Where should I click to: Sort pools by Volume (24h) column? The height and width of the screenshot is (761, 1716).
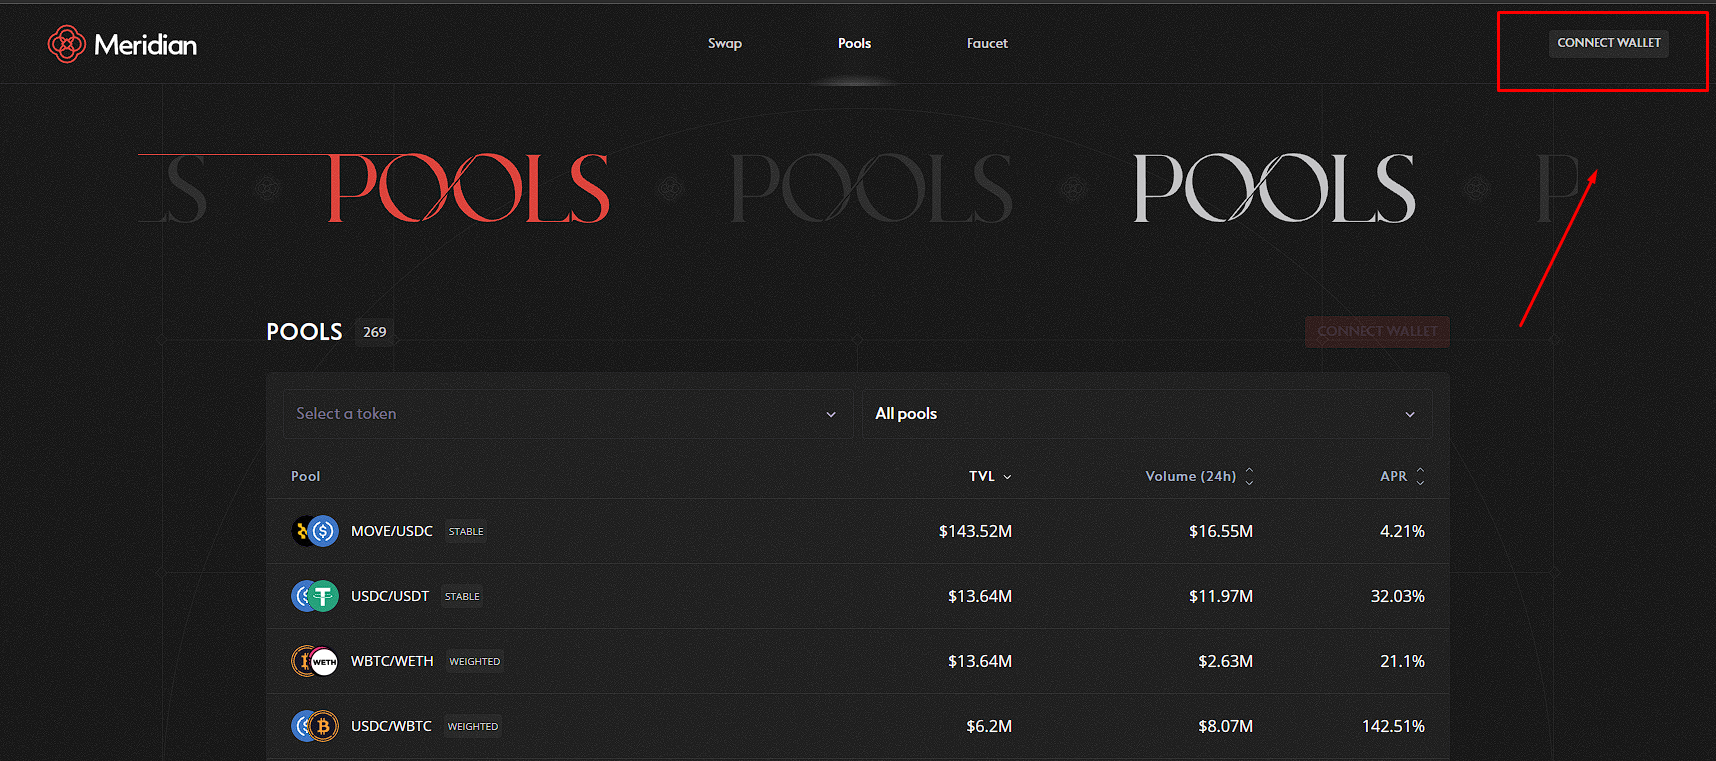(x=1199, y=476)
